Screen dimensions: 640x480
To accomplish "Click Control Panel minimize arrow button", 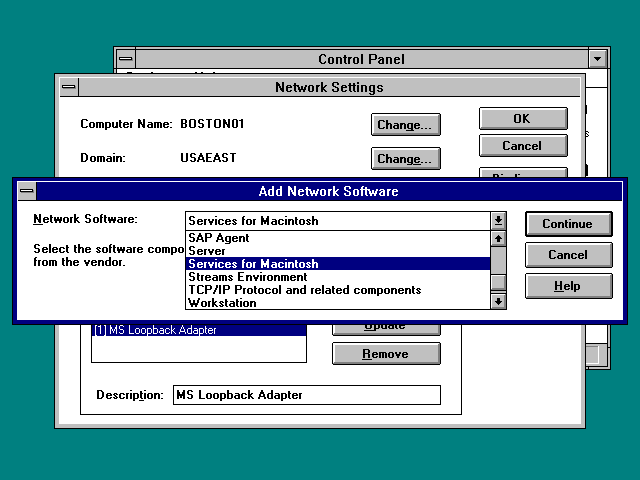I will (x=598, y=59).
